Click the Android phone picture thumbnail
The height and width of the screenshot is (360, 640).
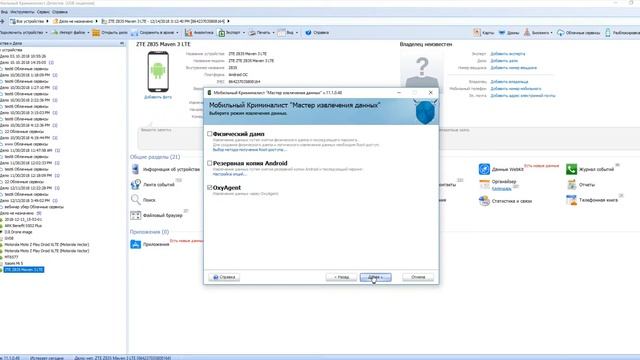(158, 72)
